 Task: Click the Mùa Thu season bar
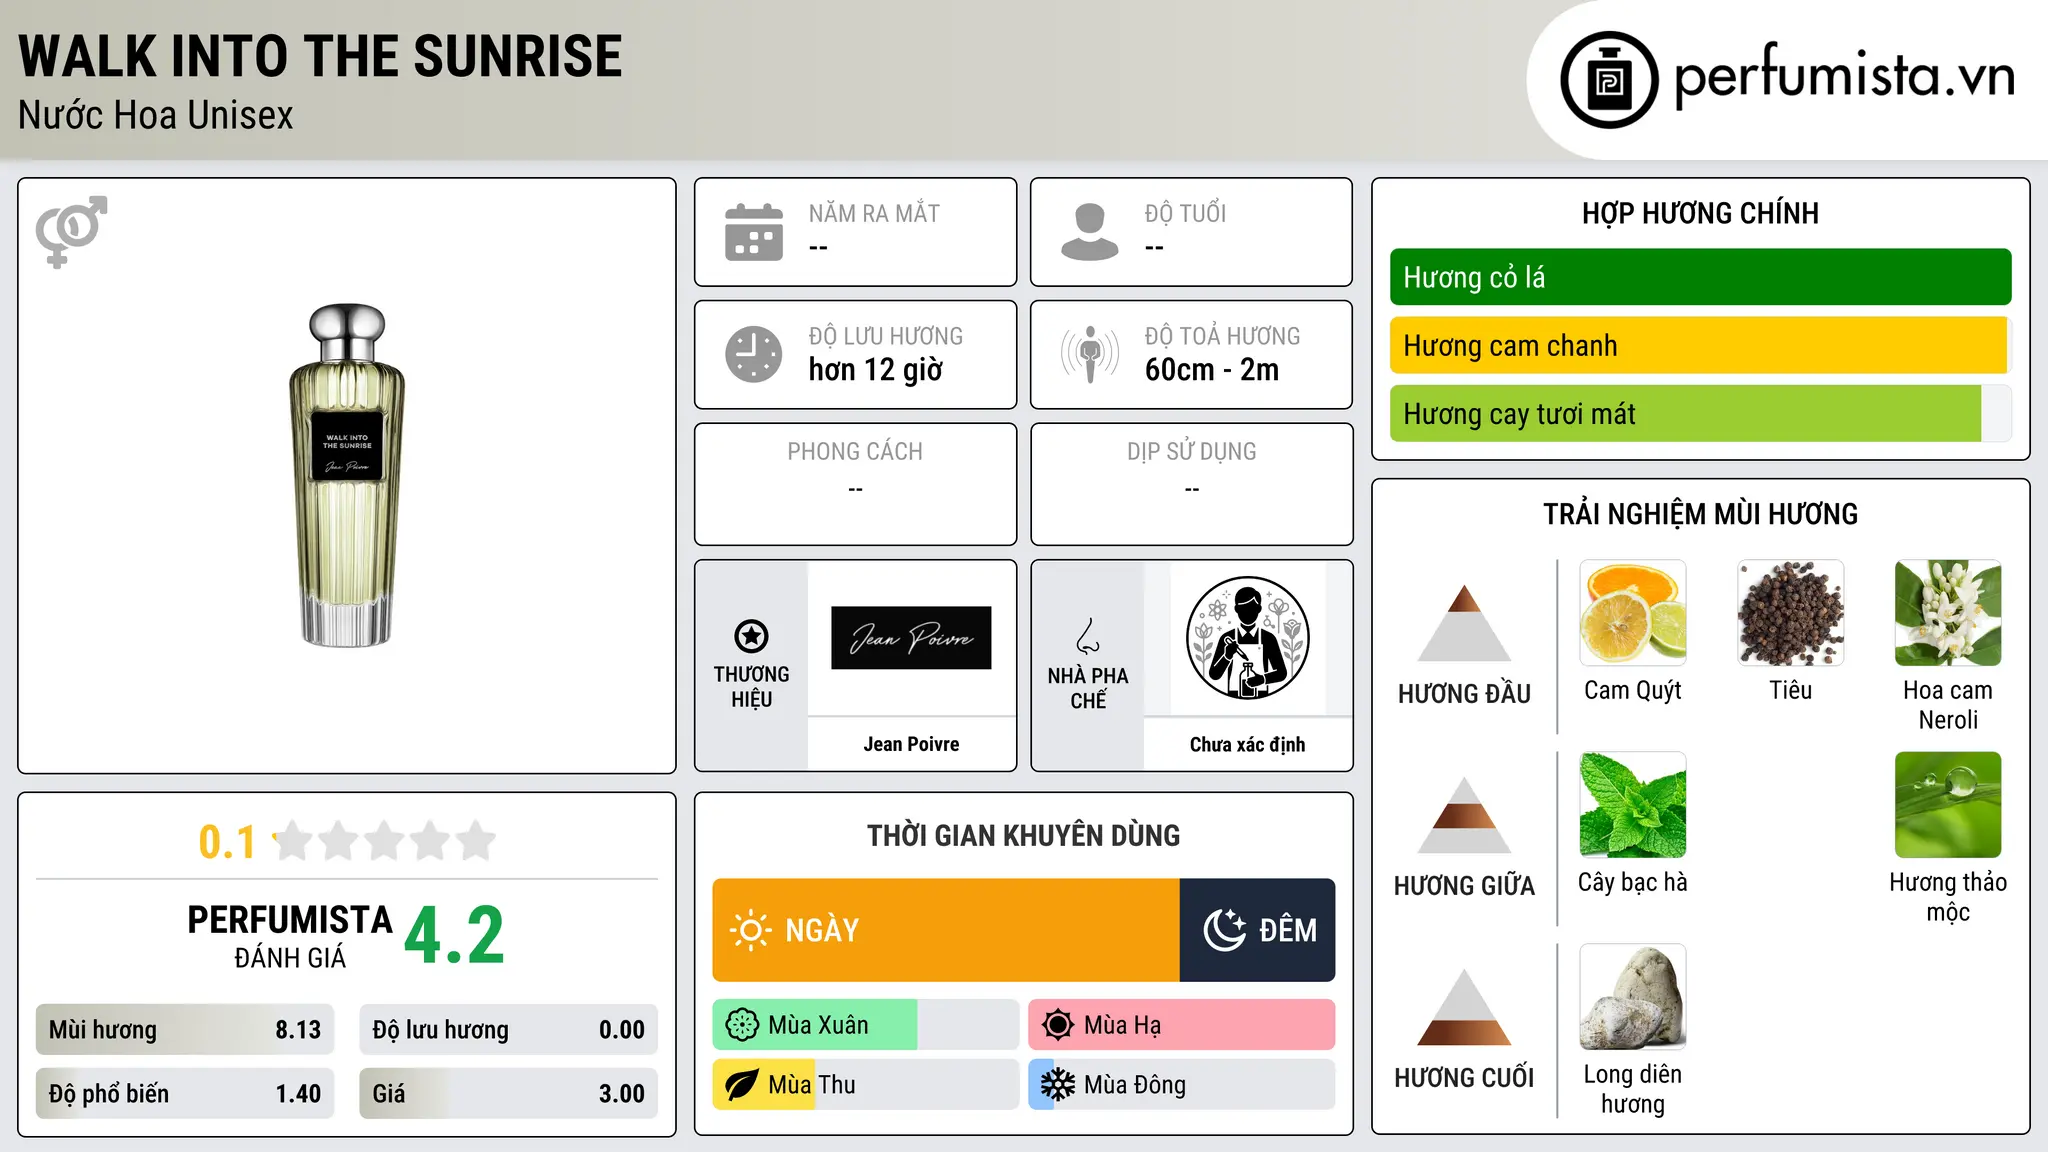click(x=866, y=1085)
